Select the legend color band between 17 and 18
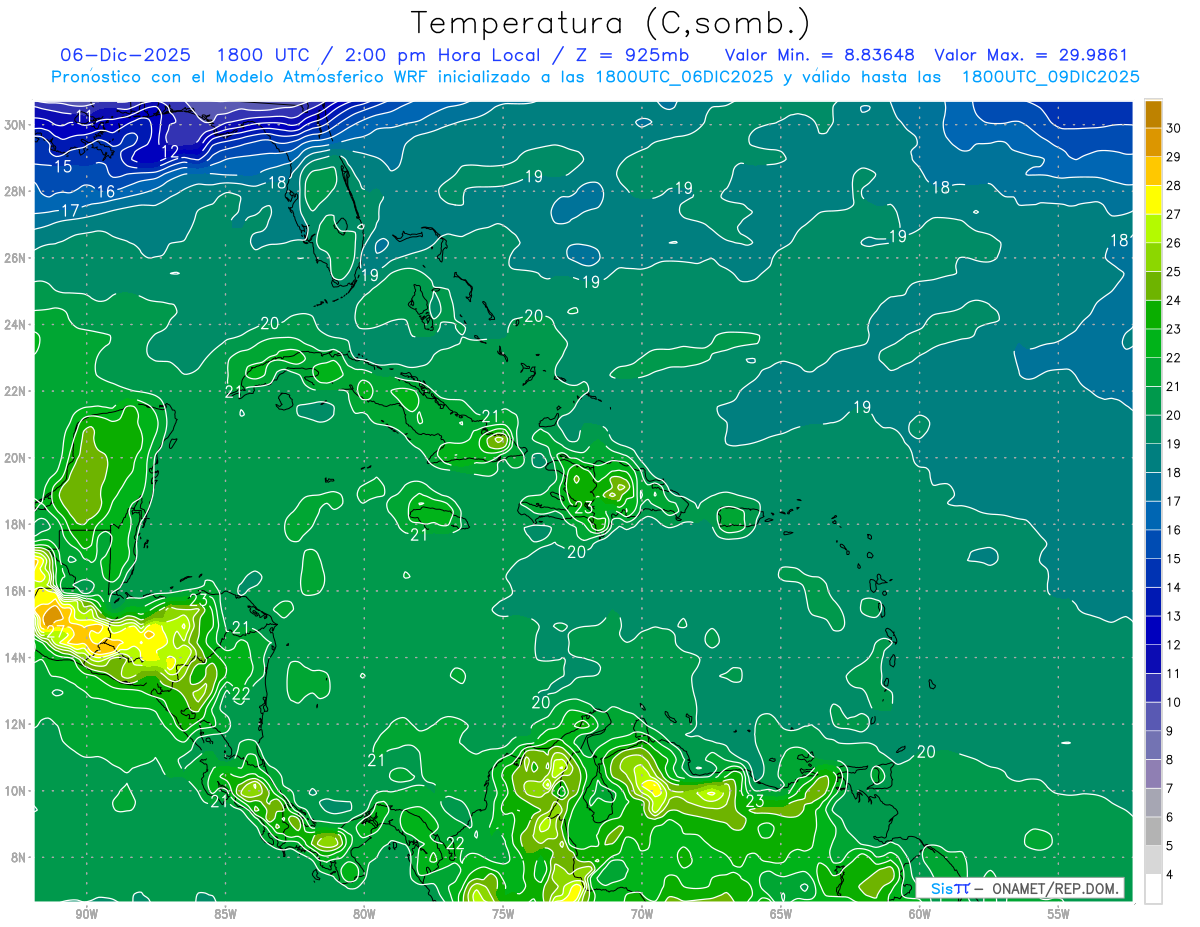This screenshot has width=1200, height=927. point(1153,487)
